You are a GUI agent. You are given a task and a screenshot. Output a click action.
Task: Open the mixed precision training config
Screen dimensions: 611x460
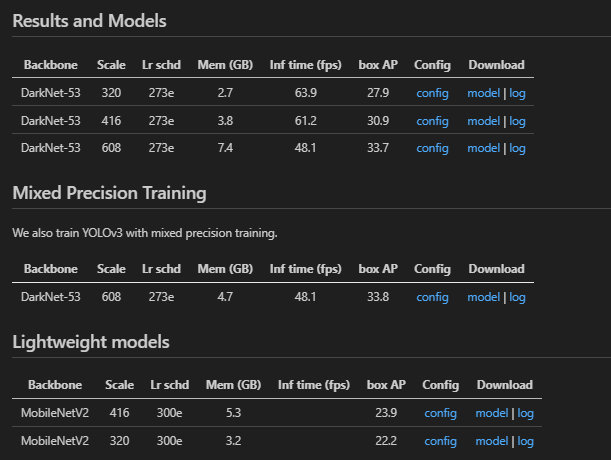[x=432, y=297]
